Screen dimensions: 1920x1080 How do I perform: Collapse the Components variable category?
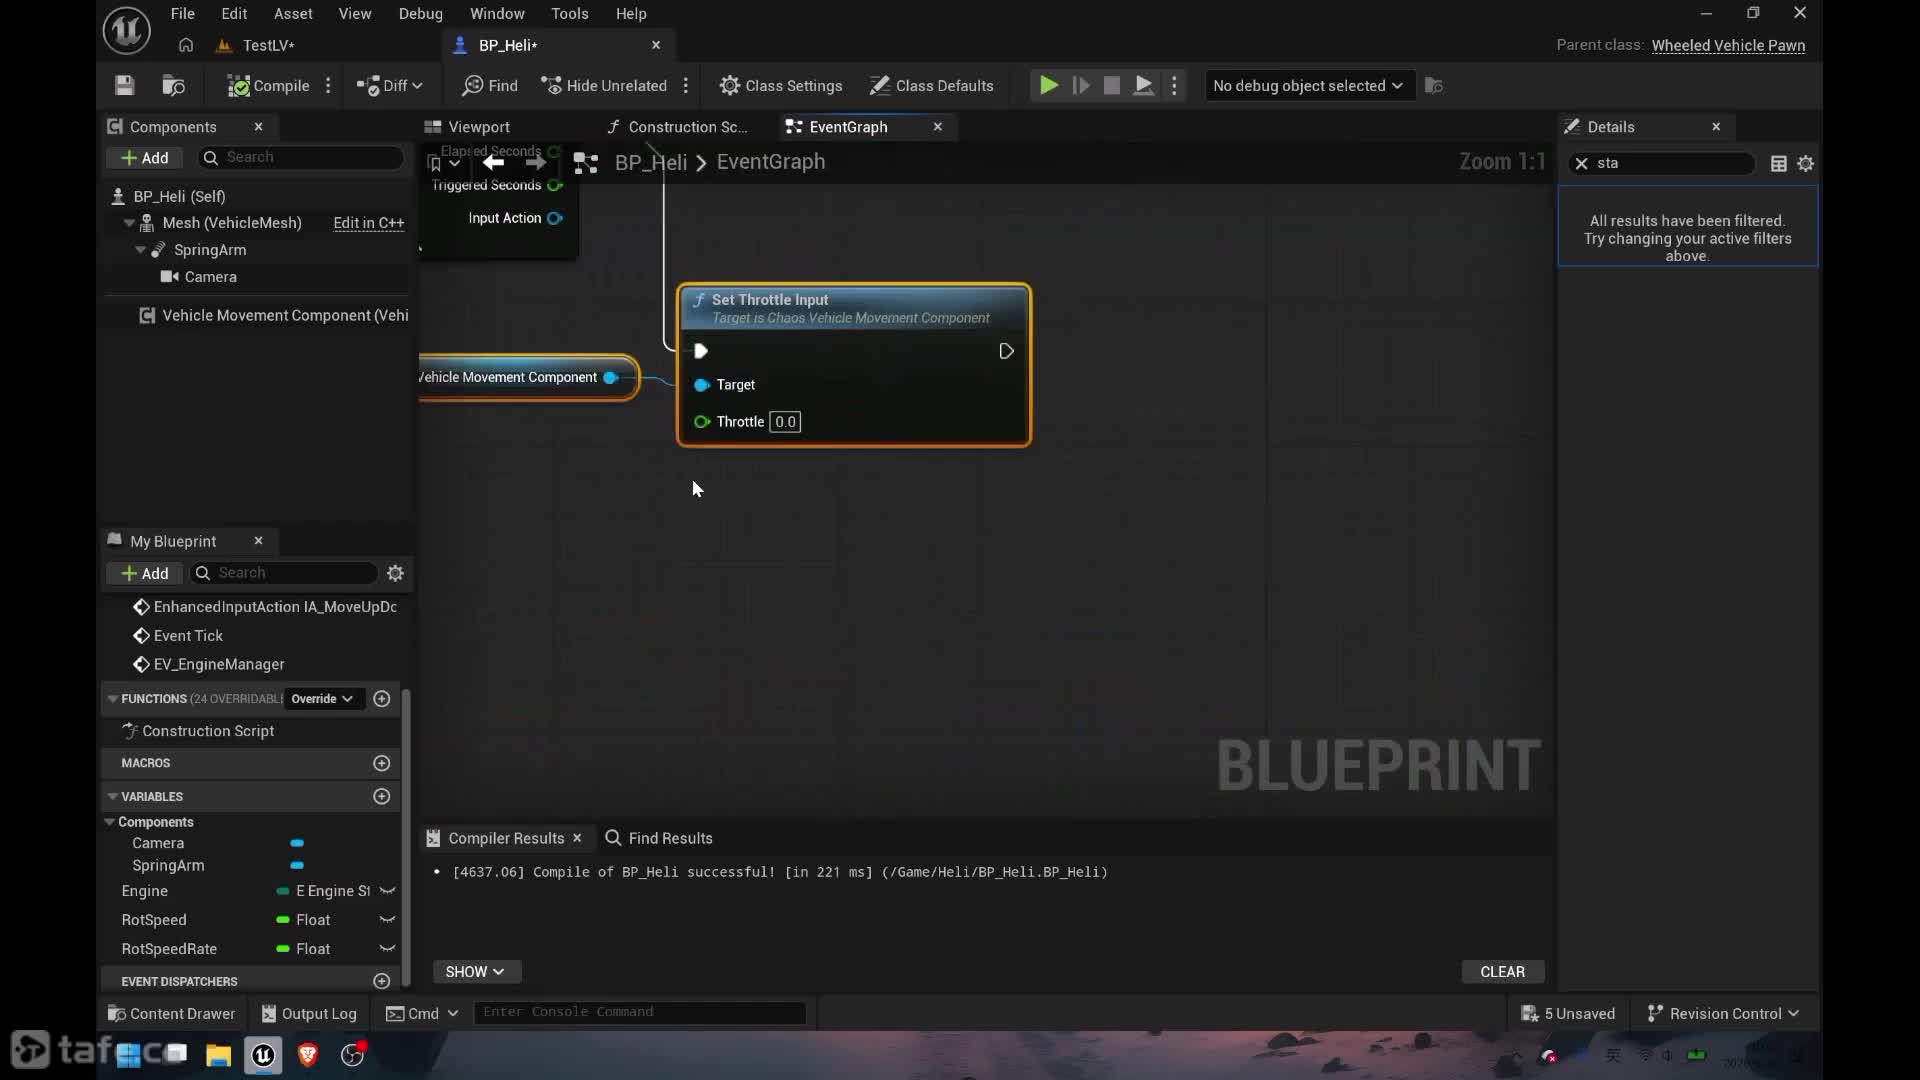tap(109, 822)
